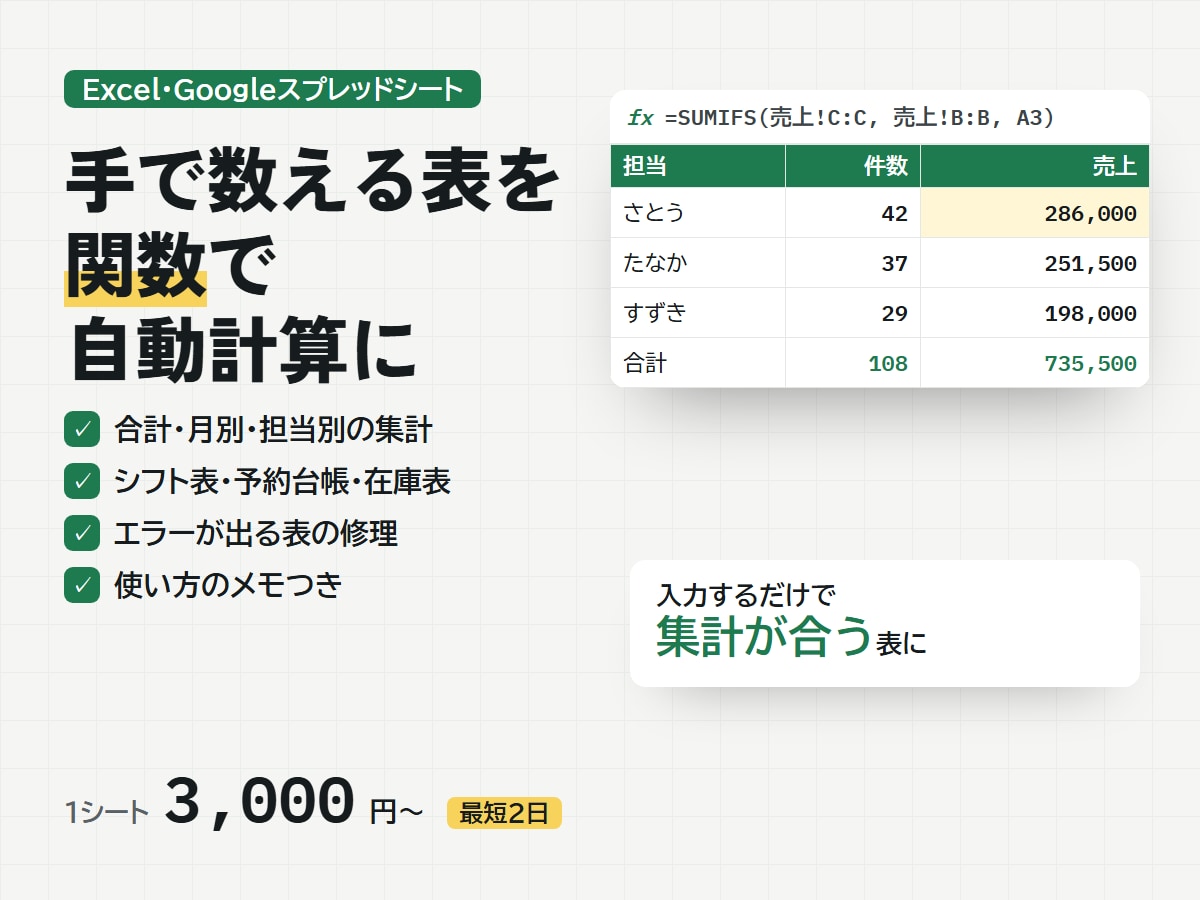
Task: Click checkmark beside 使い方のメモつき
Action: pyautogui.click(x=82, y=584)
